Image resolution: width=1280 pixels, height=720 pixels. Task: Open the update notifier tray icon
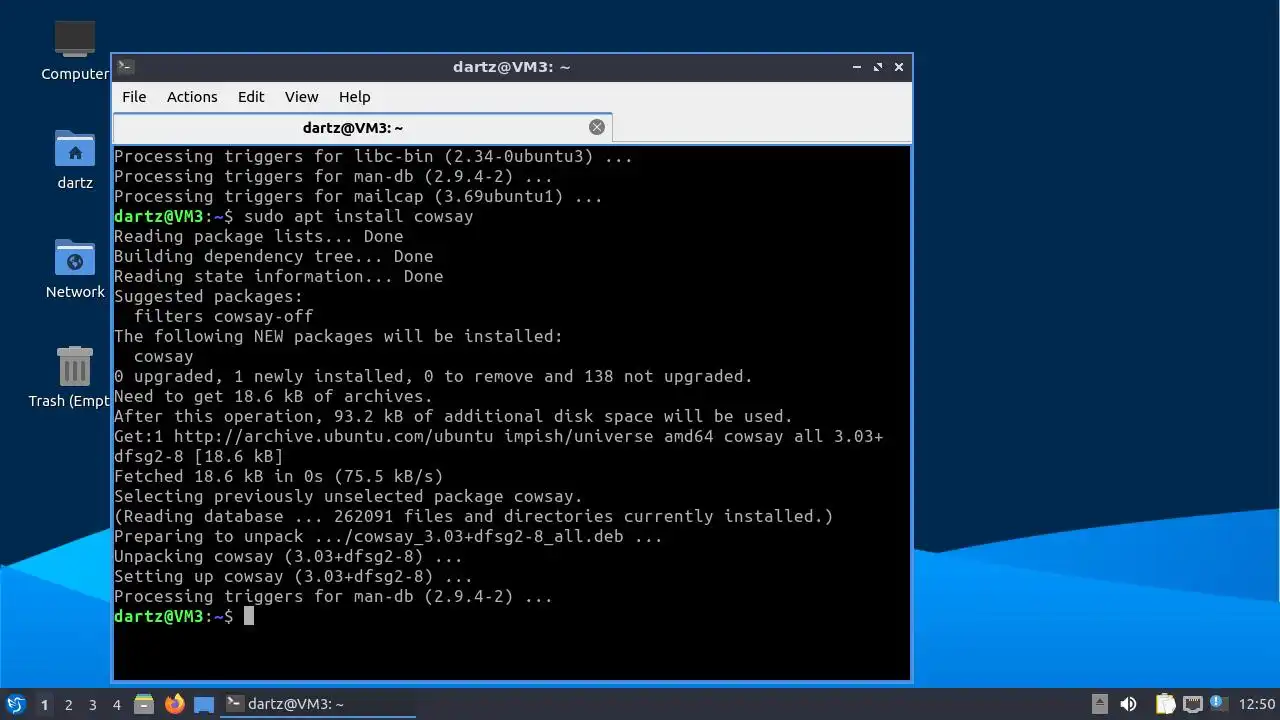[1218, 703]
